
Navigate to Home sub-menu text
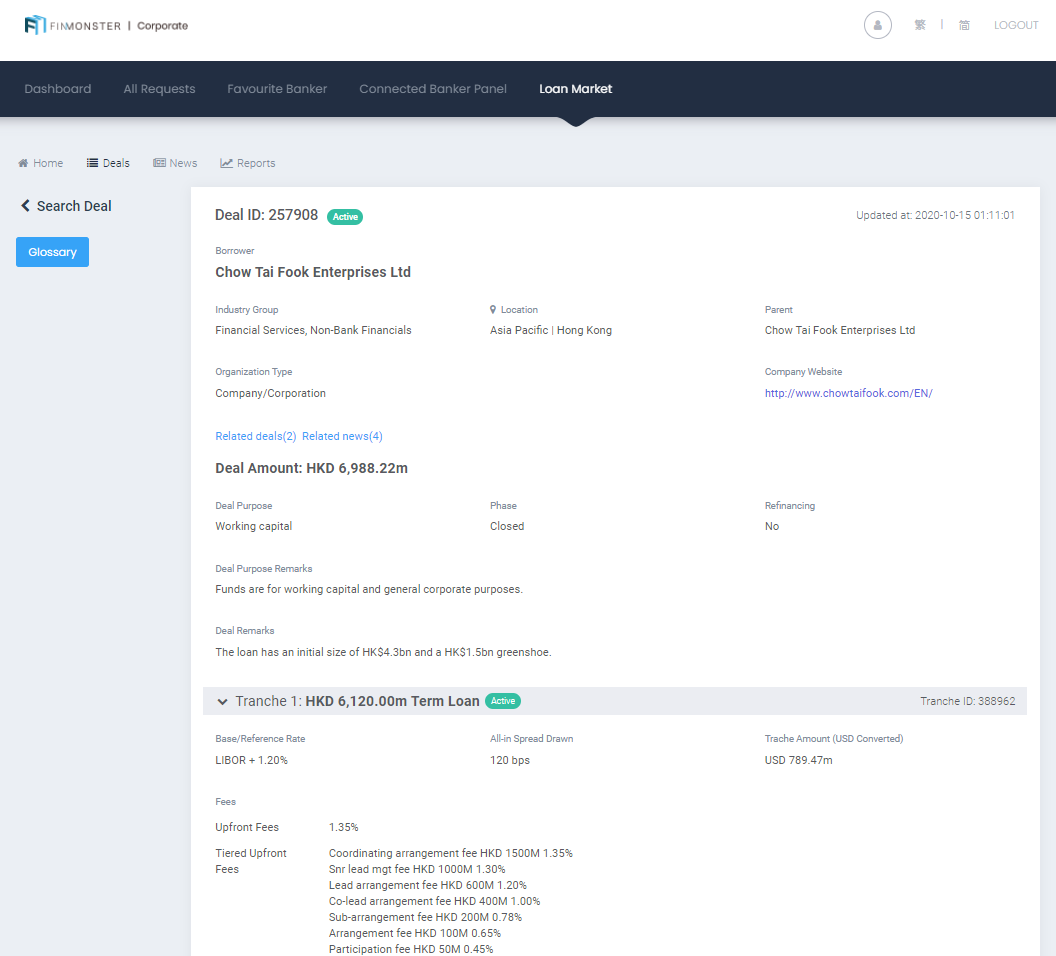[x=48, y=163]
